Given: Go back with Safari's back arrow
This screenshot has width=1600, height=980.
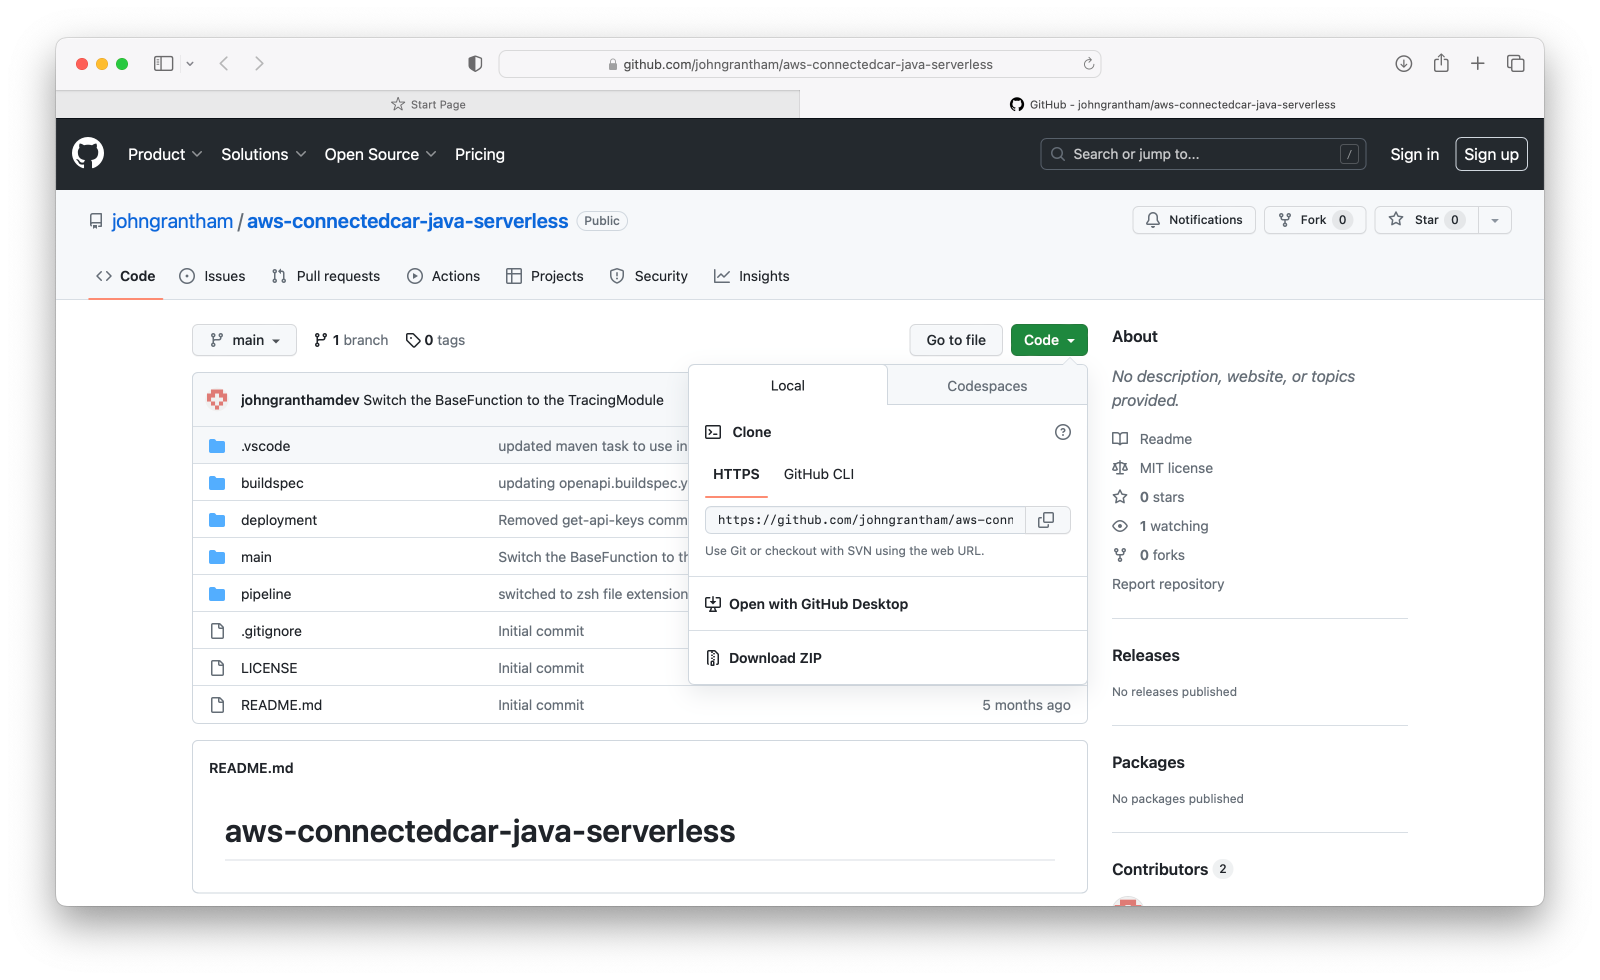Looking at the screenshot, I should 225,64.
